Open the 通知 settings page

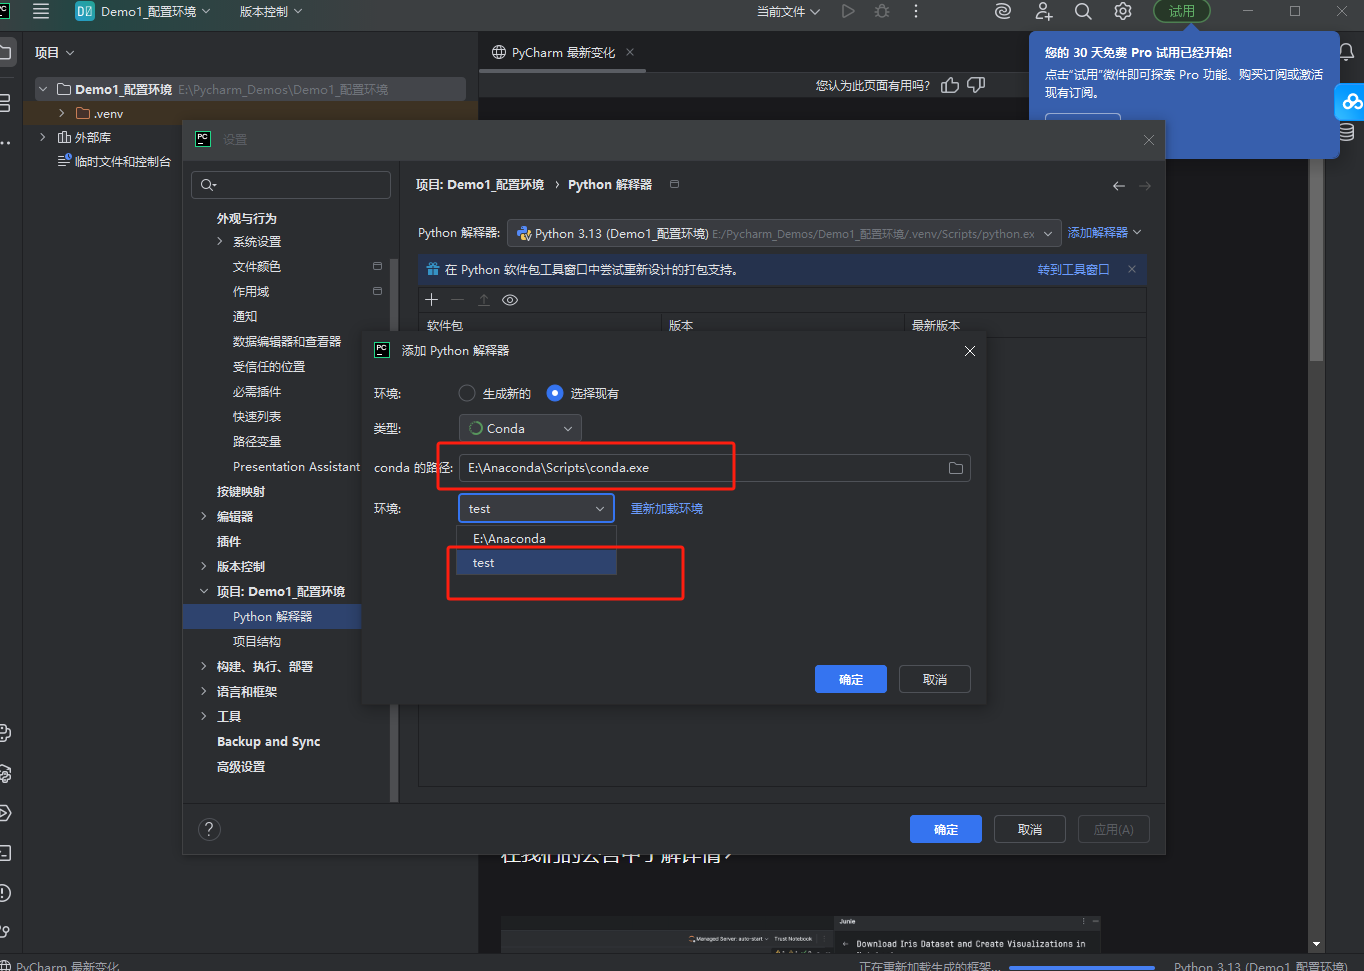pyautogui.click(x=245, y=316)
